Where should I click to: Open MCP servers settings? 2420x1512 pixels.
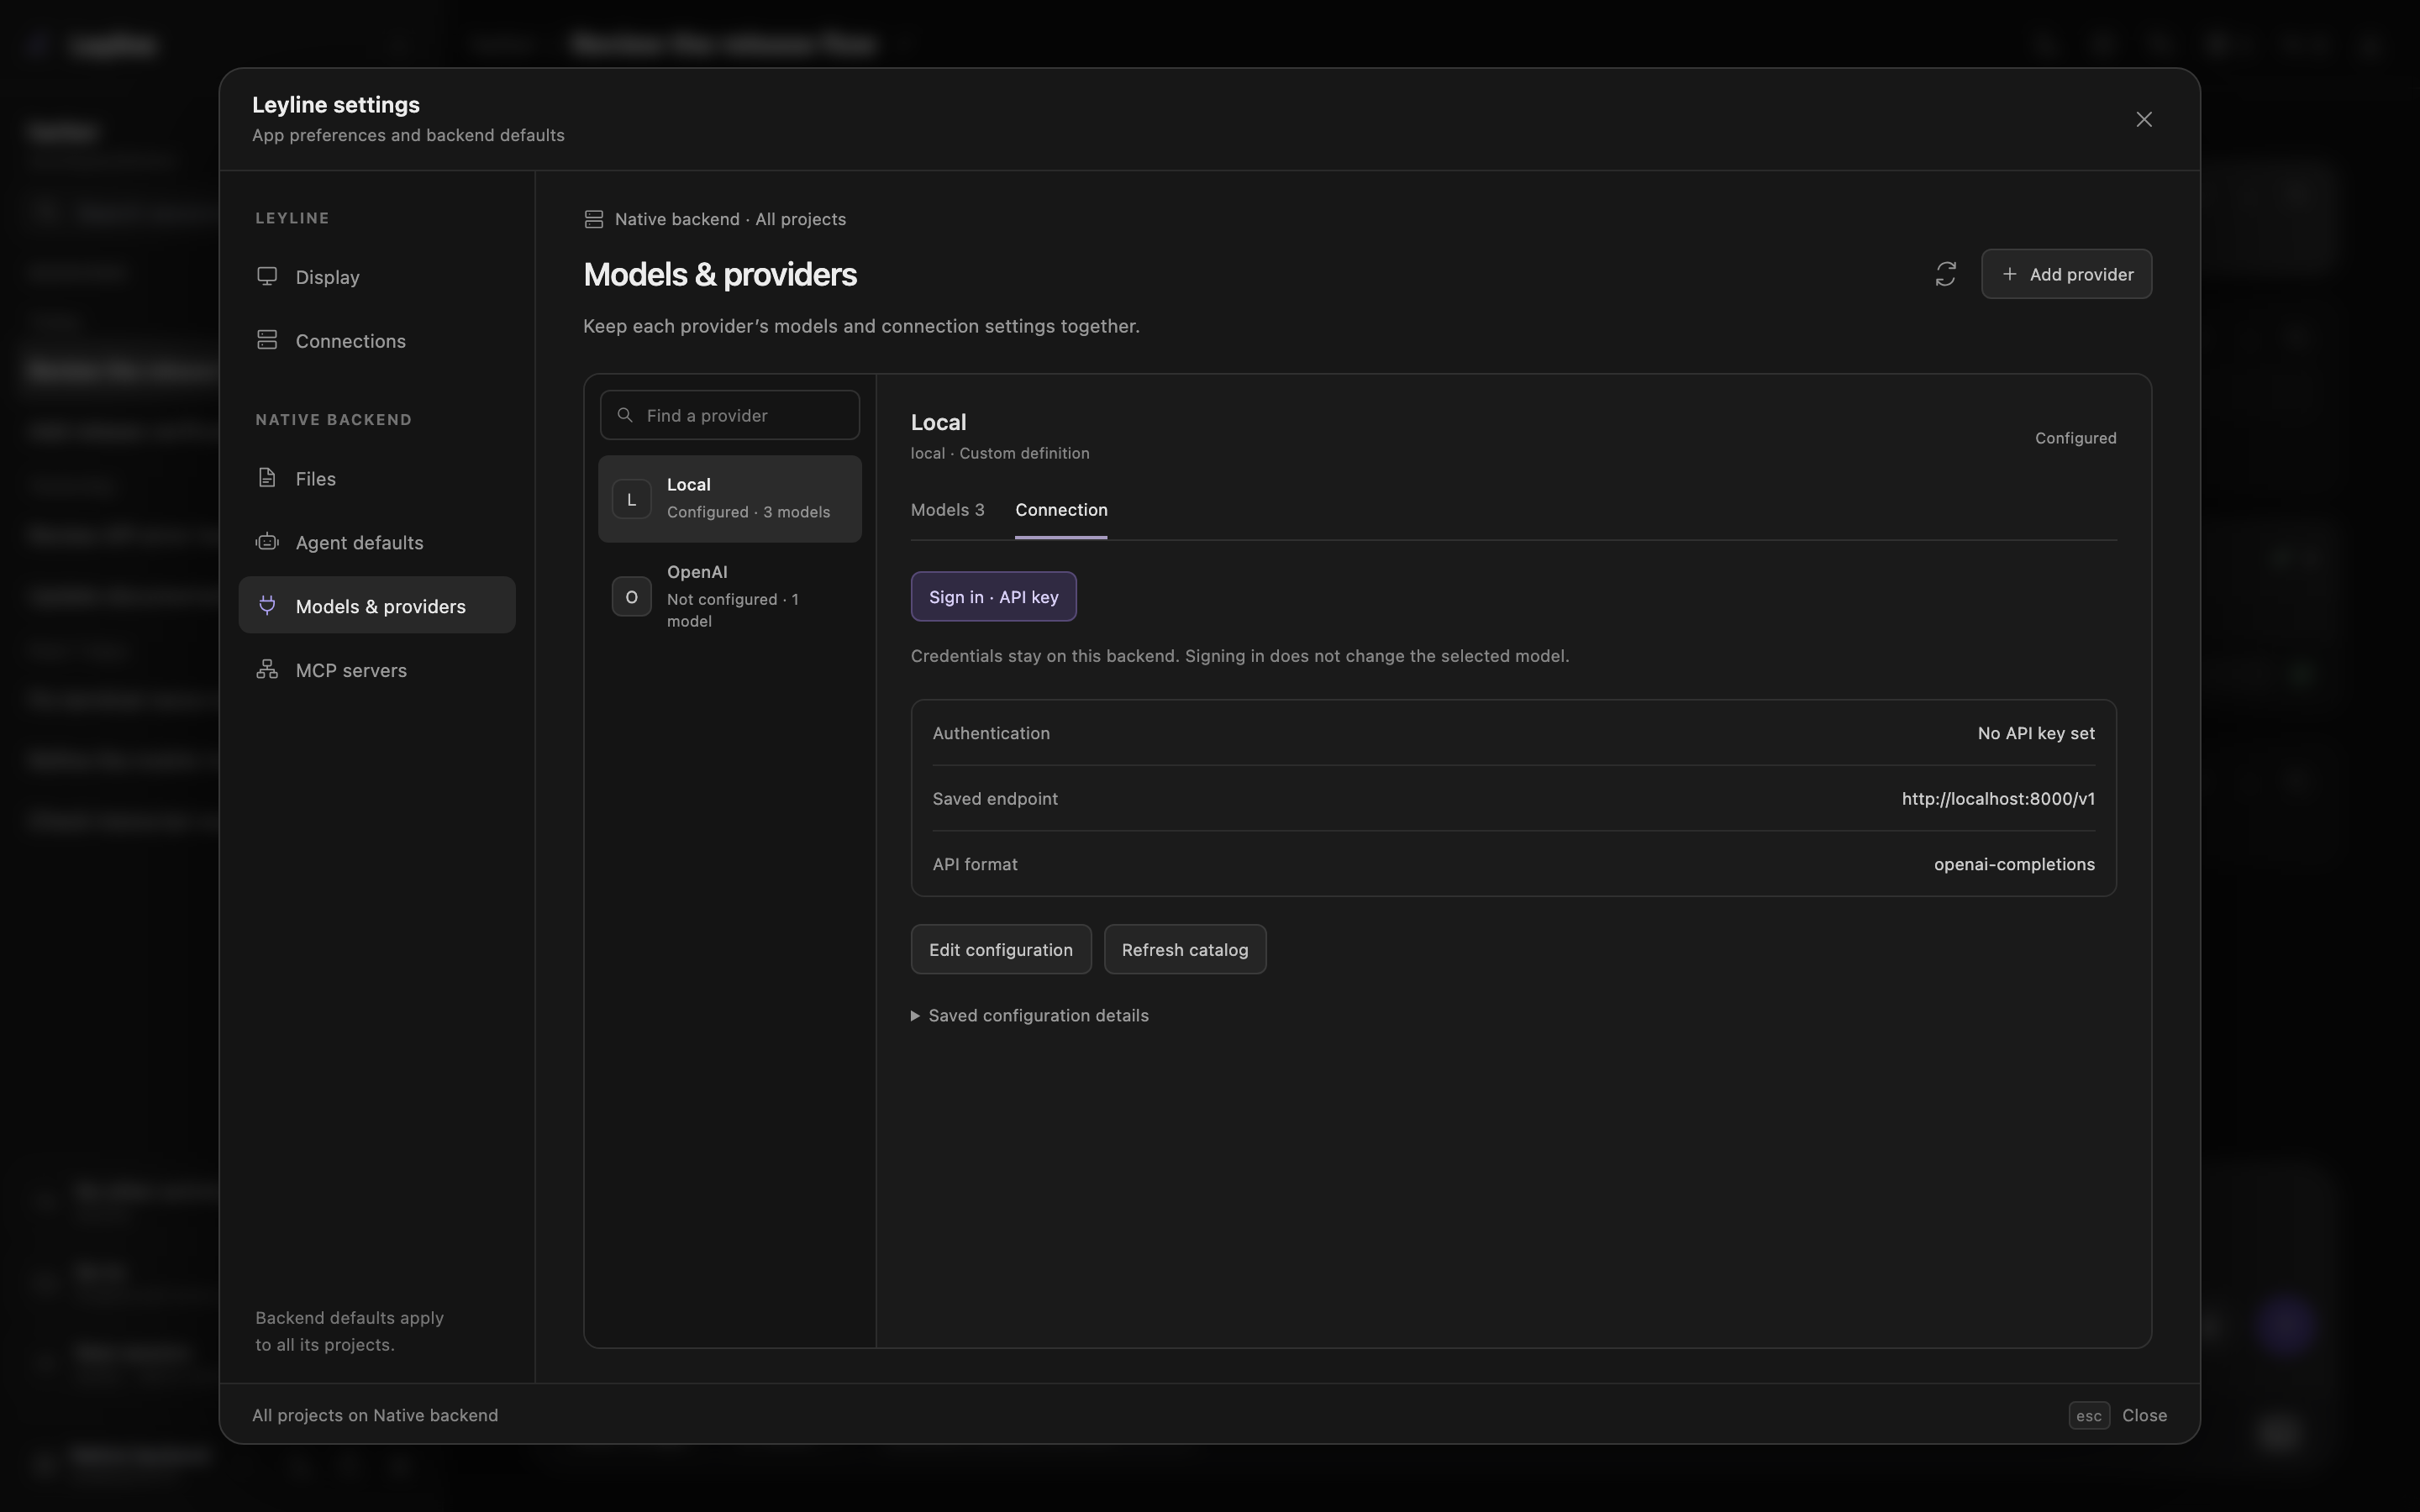376,670
